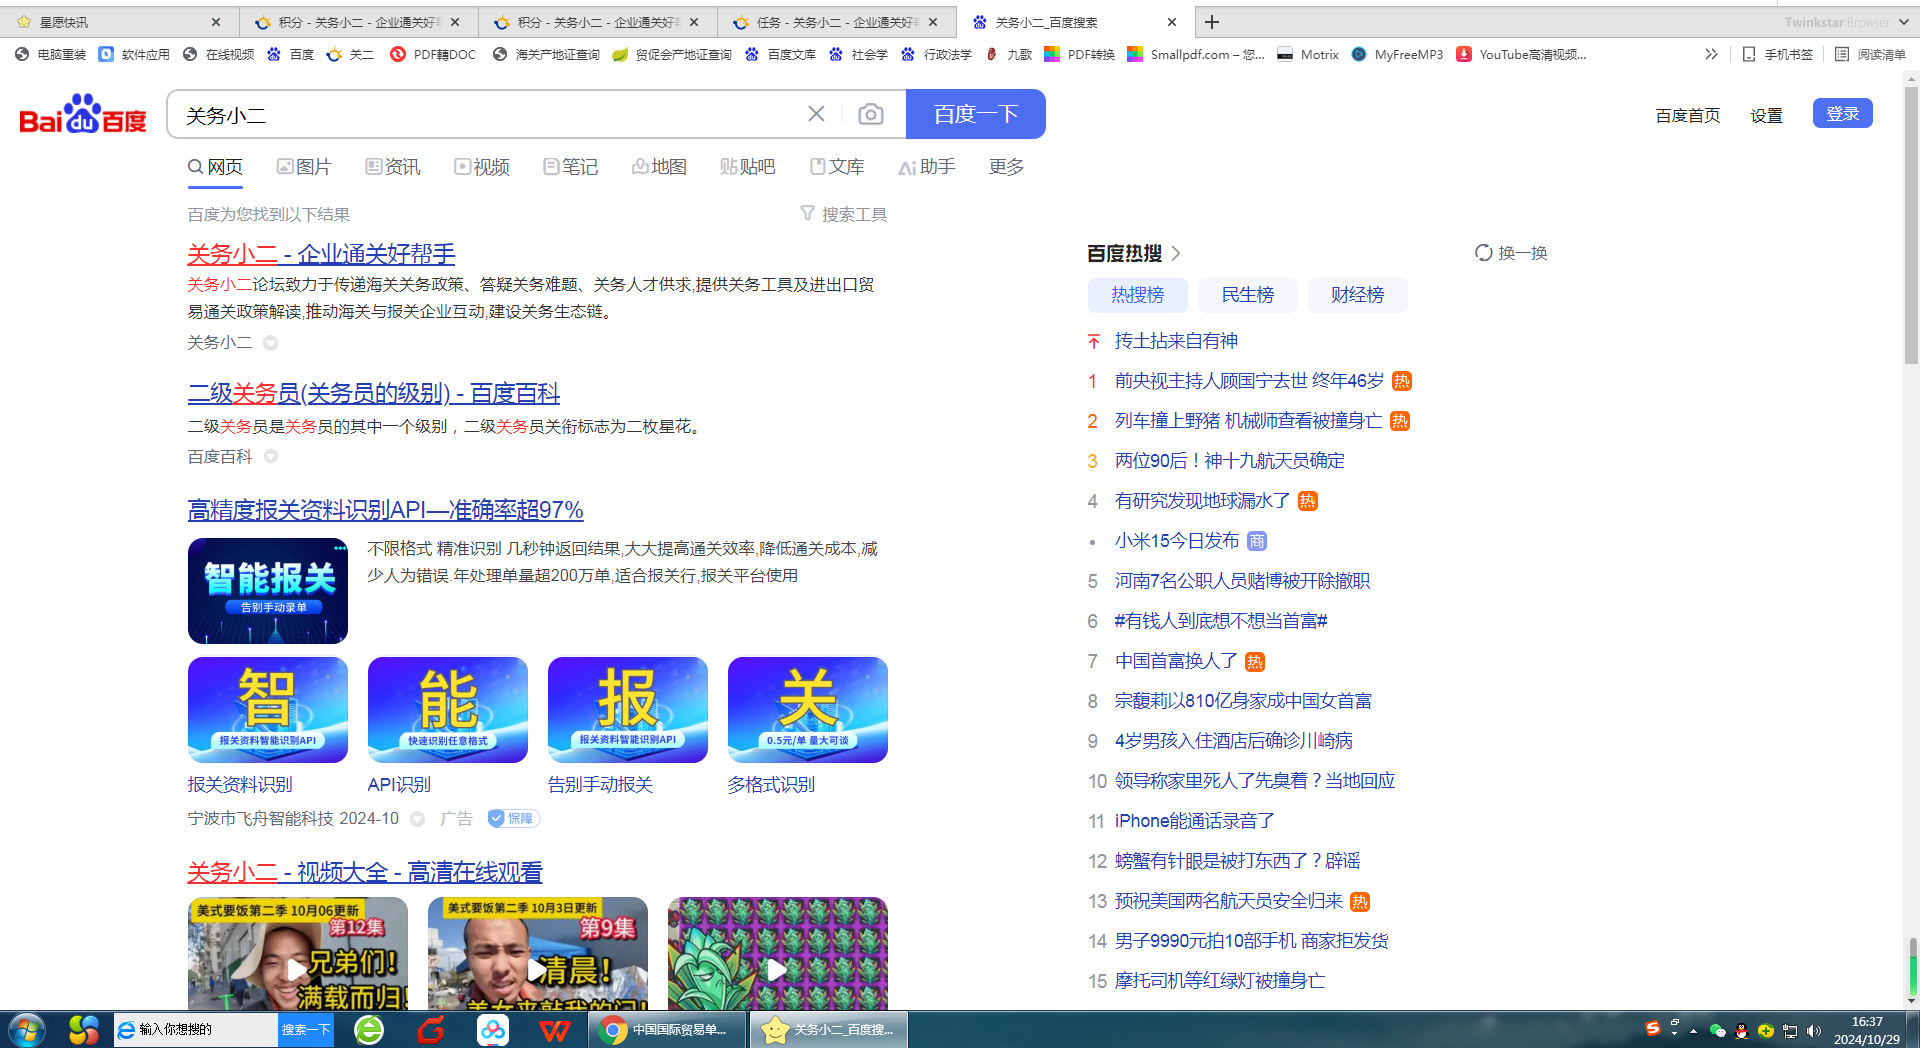Click the taskbar 搜索一下 button
This screenshot has height=1048, width=1920.
305,1029
